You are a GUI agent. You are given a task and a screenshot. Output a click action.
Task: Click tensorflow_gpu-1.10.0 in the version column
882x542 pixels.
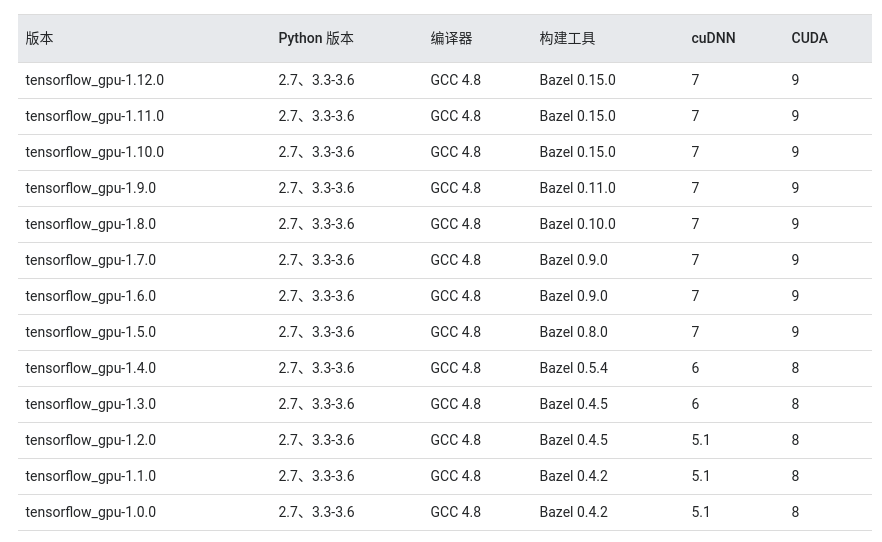click(94, 152)
